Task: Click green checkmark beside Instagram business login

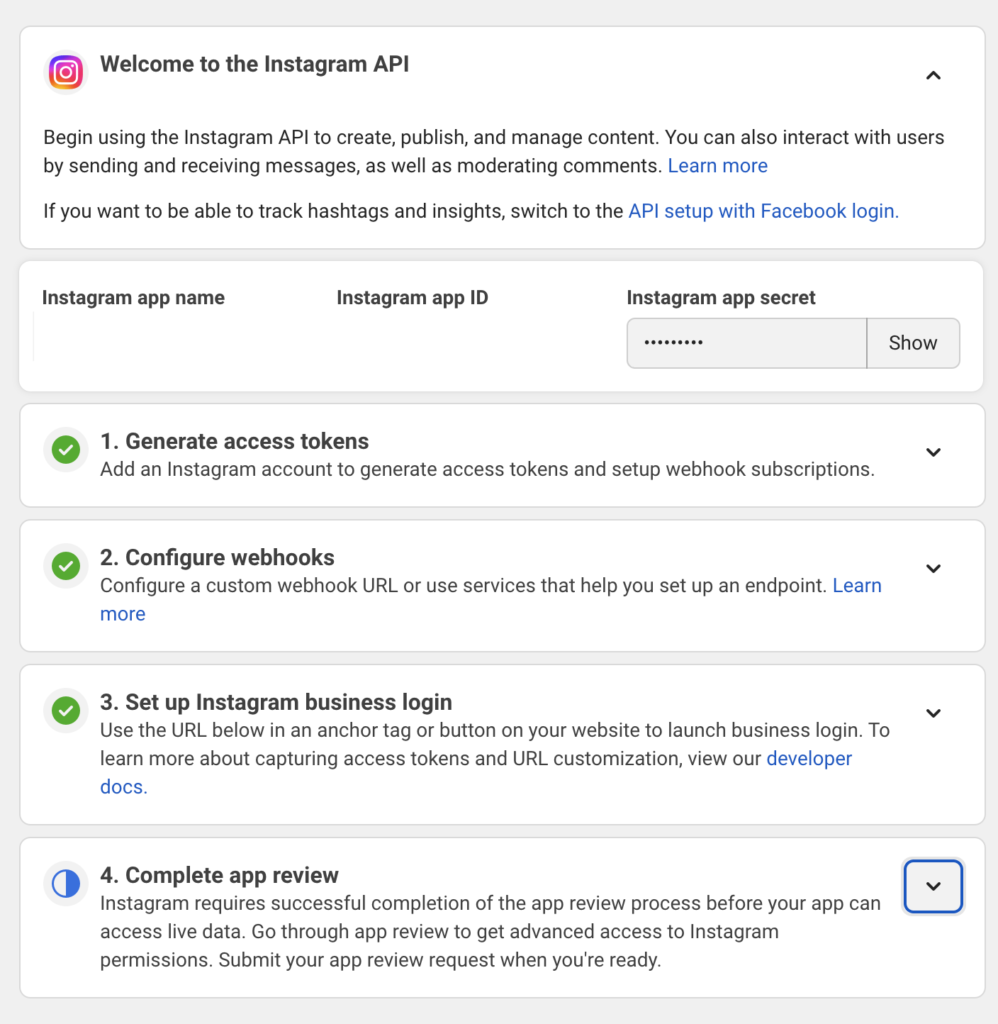Action: click(65, 711)
